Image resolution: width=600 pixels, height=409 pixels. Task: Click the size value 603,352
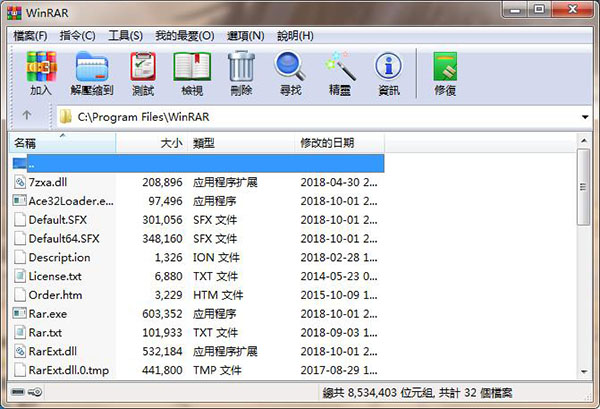click(162, 314)
